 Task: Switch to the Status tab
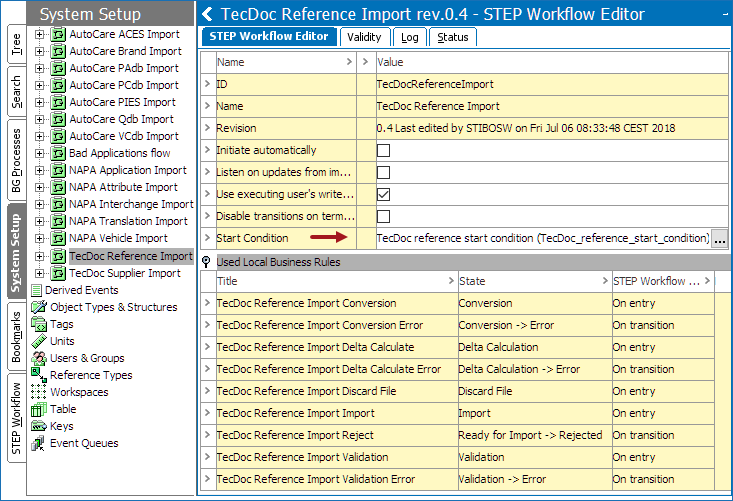coord(453,37)
